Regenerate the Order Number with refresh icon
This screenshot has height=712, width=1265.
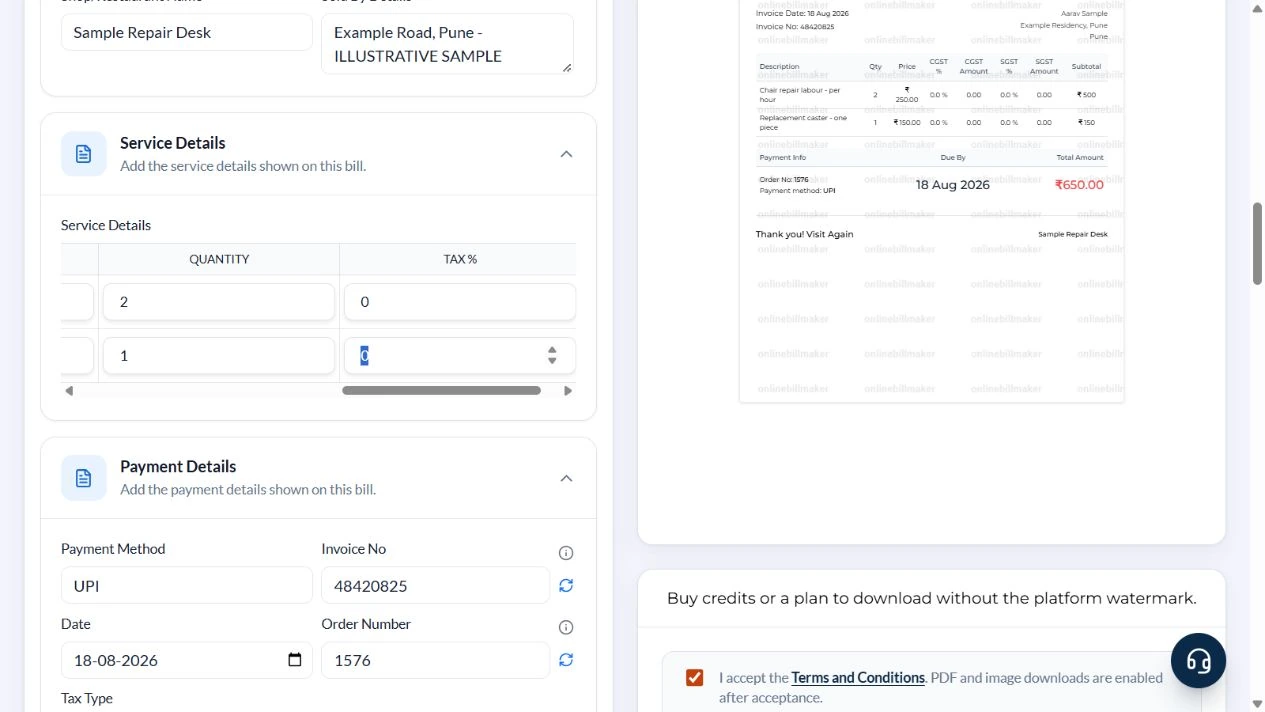(x=566, y=659)
